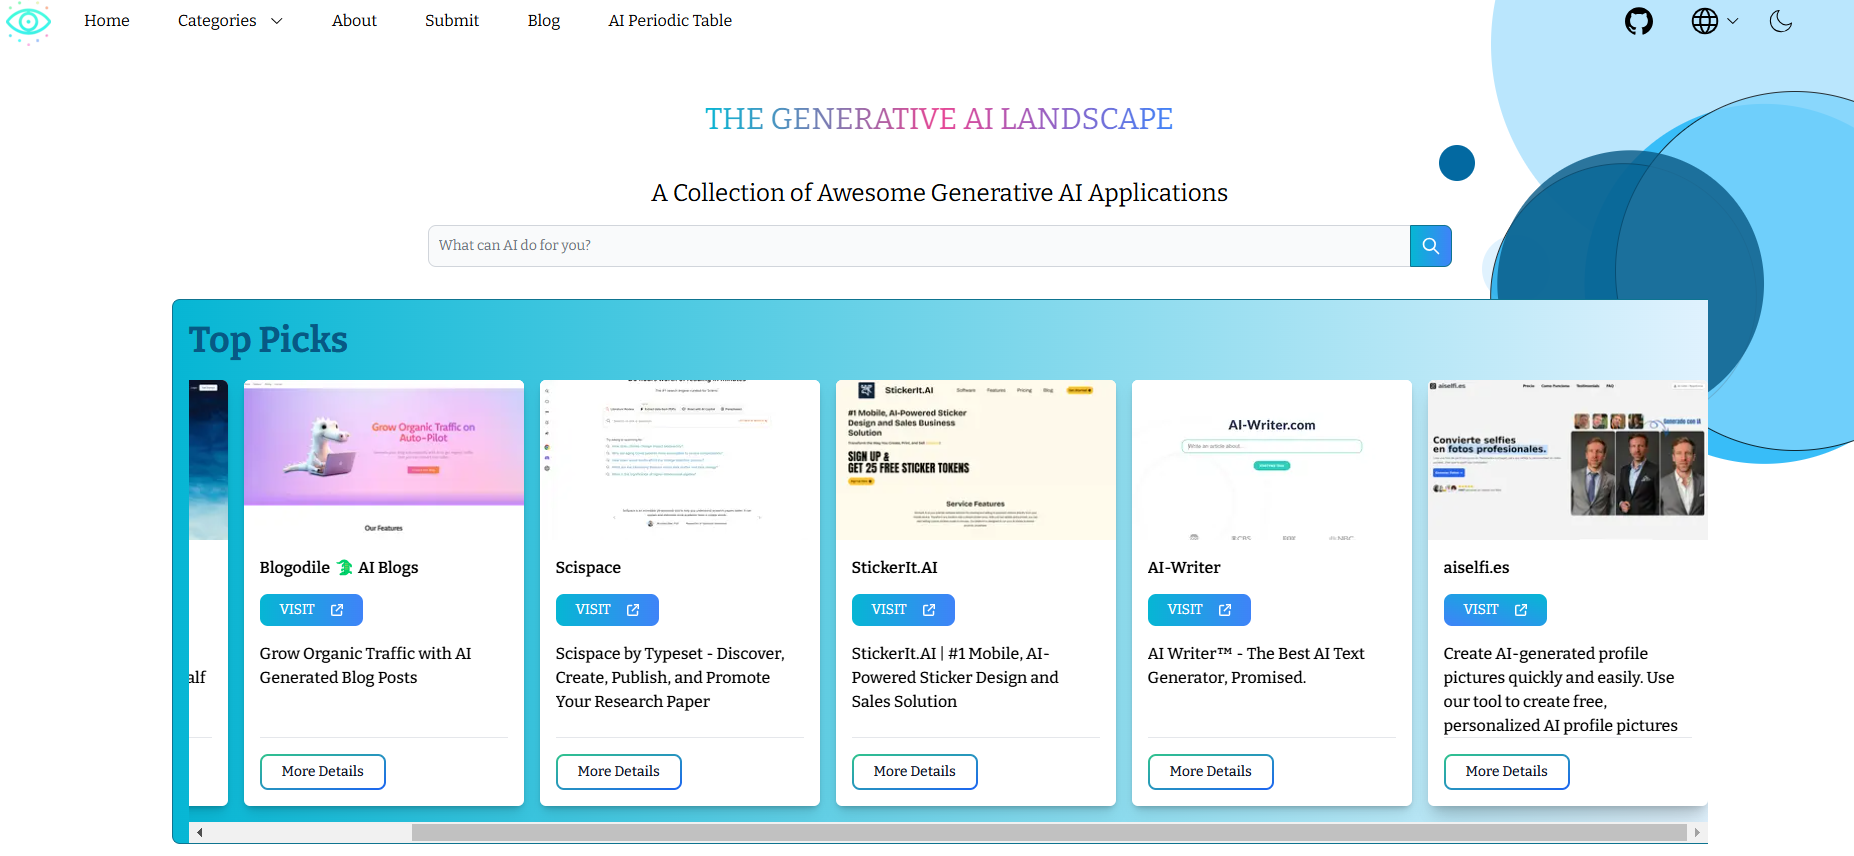
Task: Open More Details for Scispace
Action: 619,772
